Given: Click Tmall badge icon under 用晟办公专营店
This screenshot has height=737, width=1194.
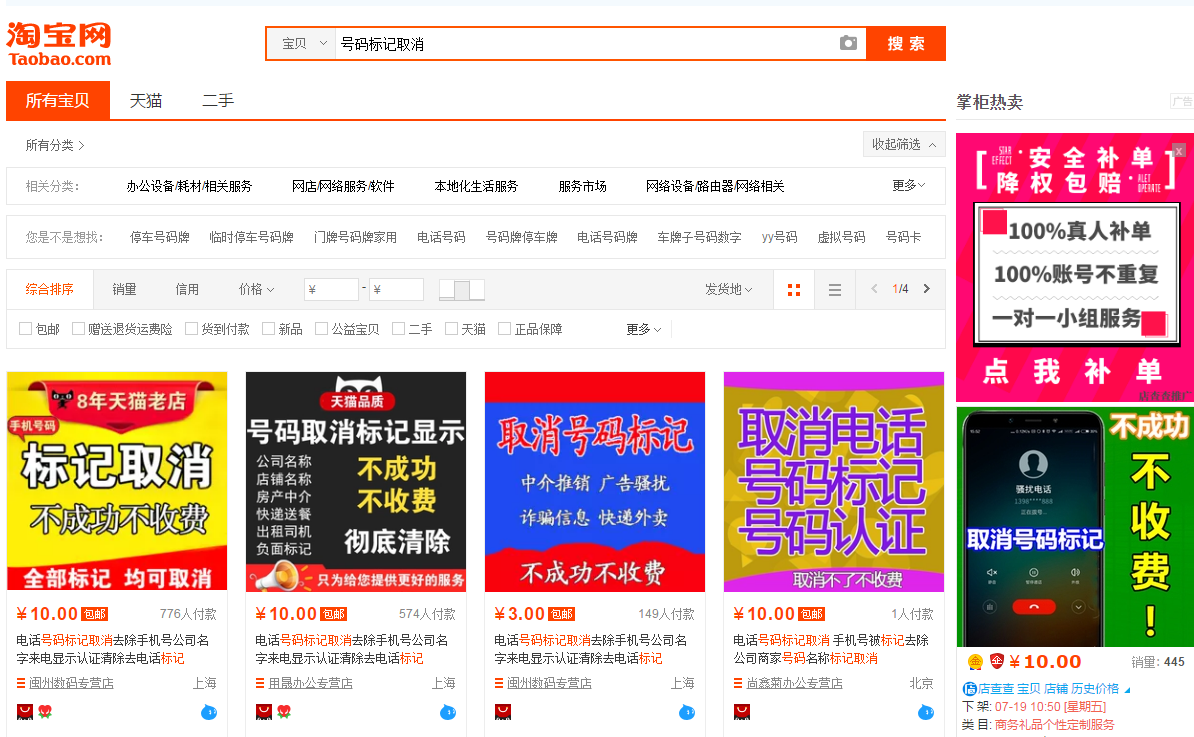Looking at the screenshot, I should click(264, 712).
